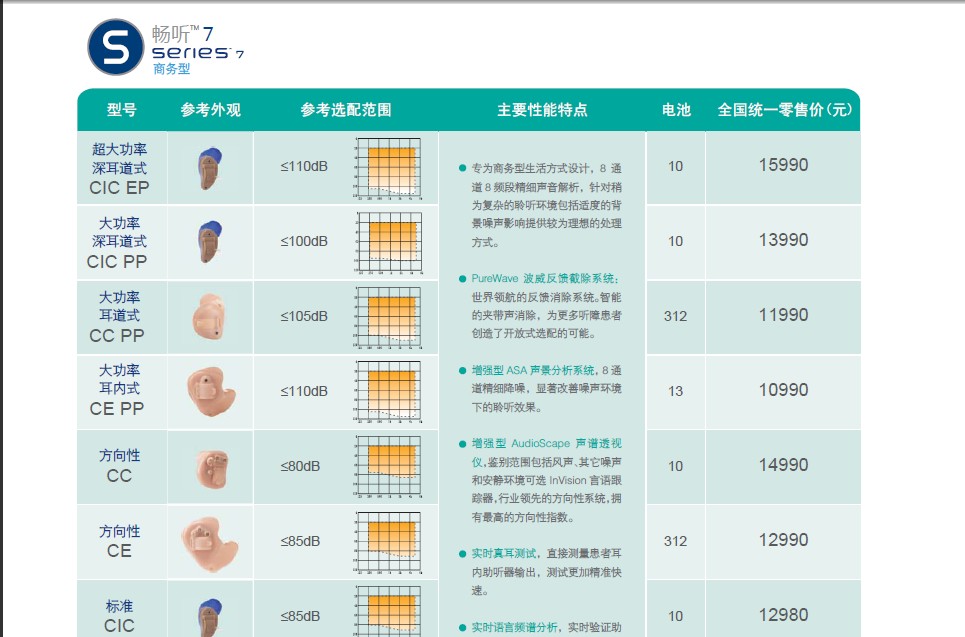Click the 实时语言频谱分析 feature text
The height and width of the screenshot is (637, 965).
click(515, 628)
